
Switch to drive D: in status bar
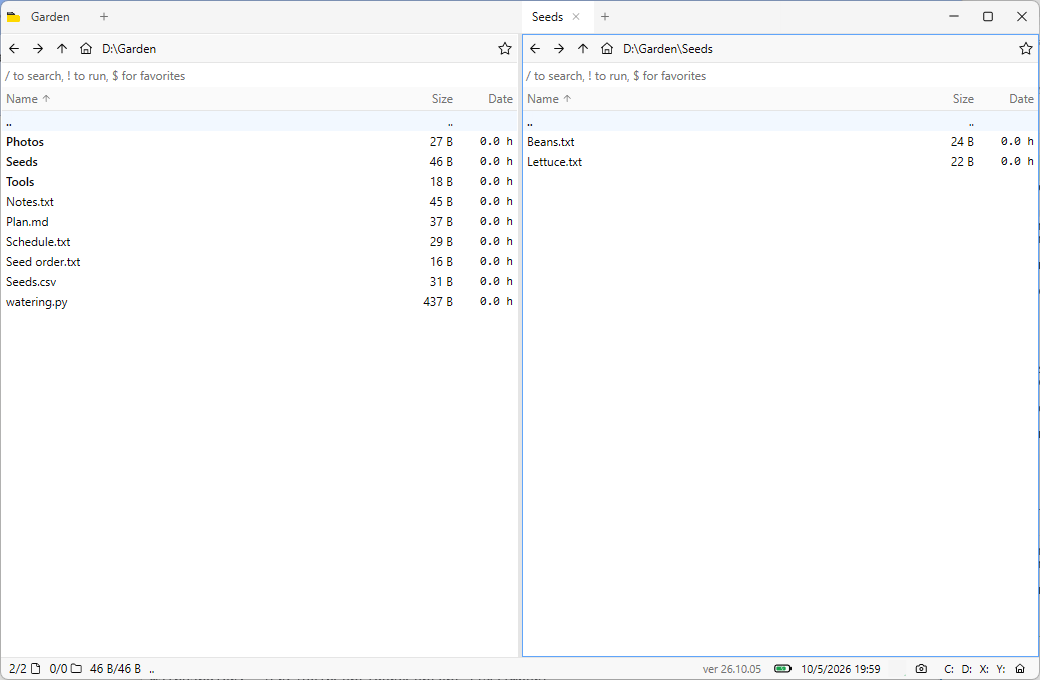point(966,669)
